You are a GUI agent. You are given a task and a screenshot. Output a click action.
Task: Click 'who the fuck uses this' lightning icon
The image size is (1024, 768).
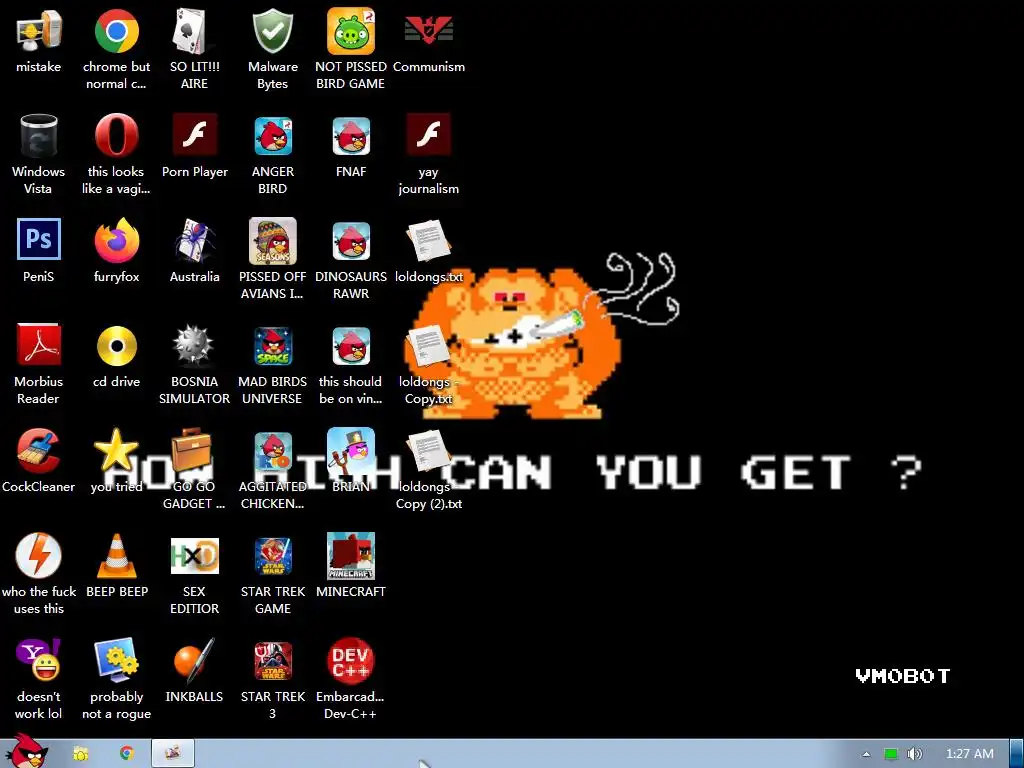[39, 555]
